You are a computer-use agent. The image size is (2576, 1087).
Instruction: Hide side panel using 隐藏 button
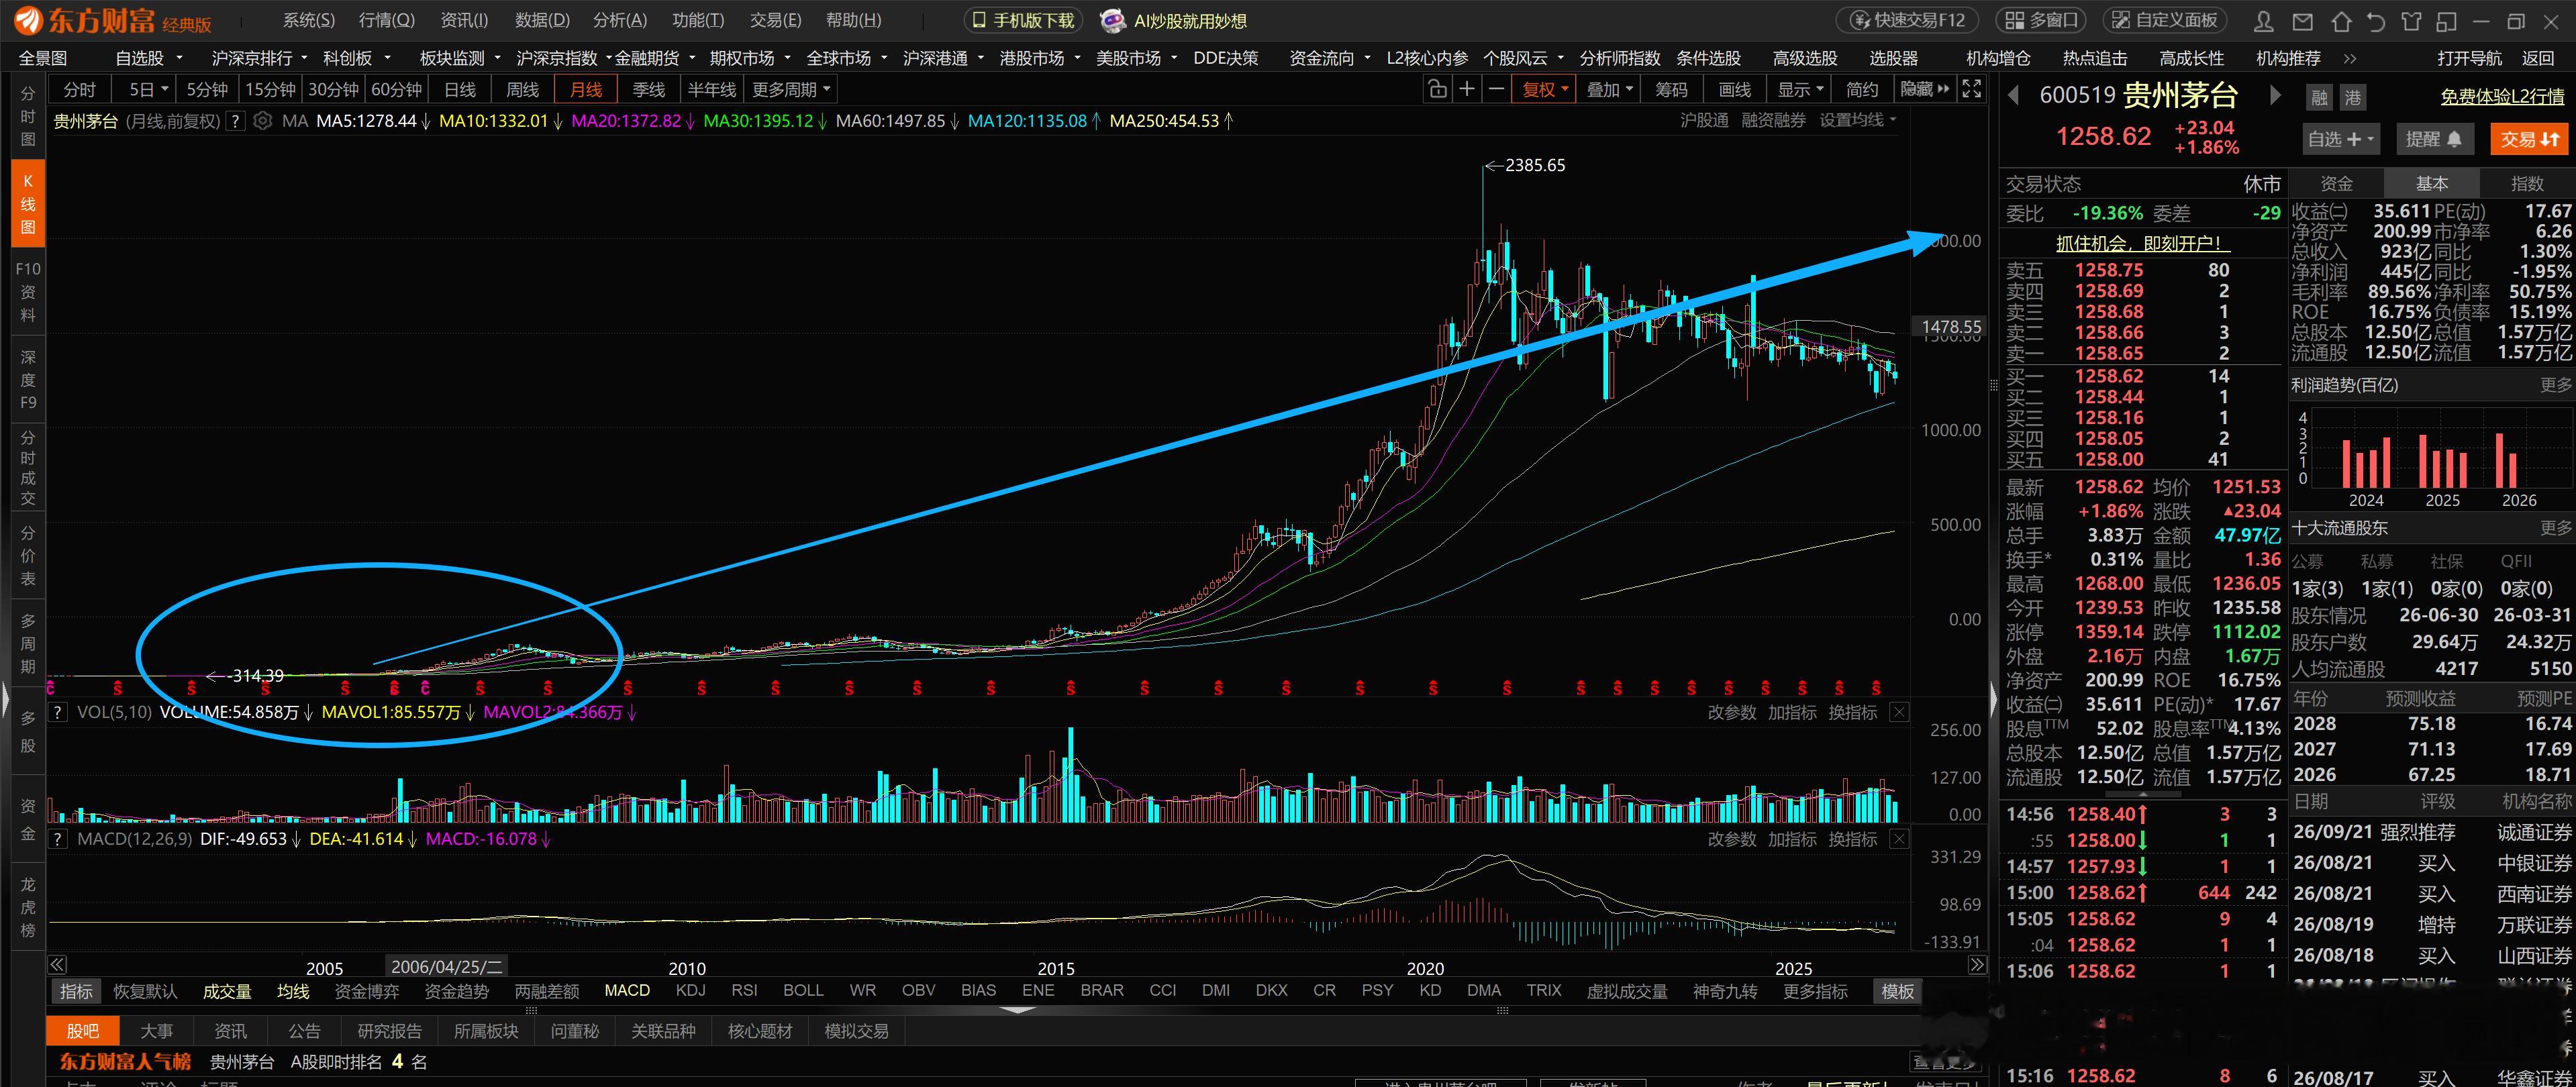1924,90
